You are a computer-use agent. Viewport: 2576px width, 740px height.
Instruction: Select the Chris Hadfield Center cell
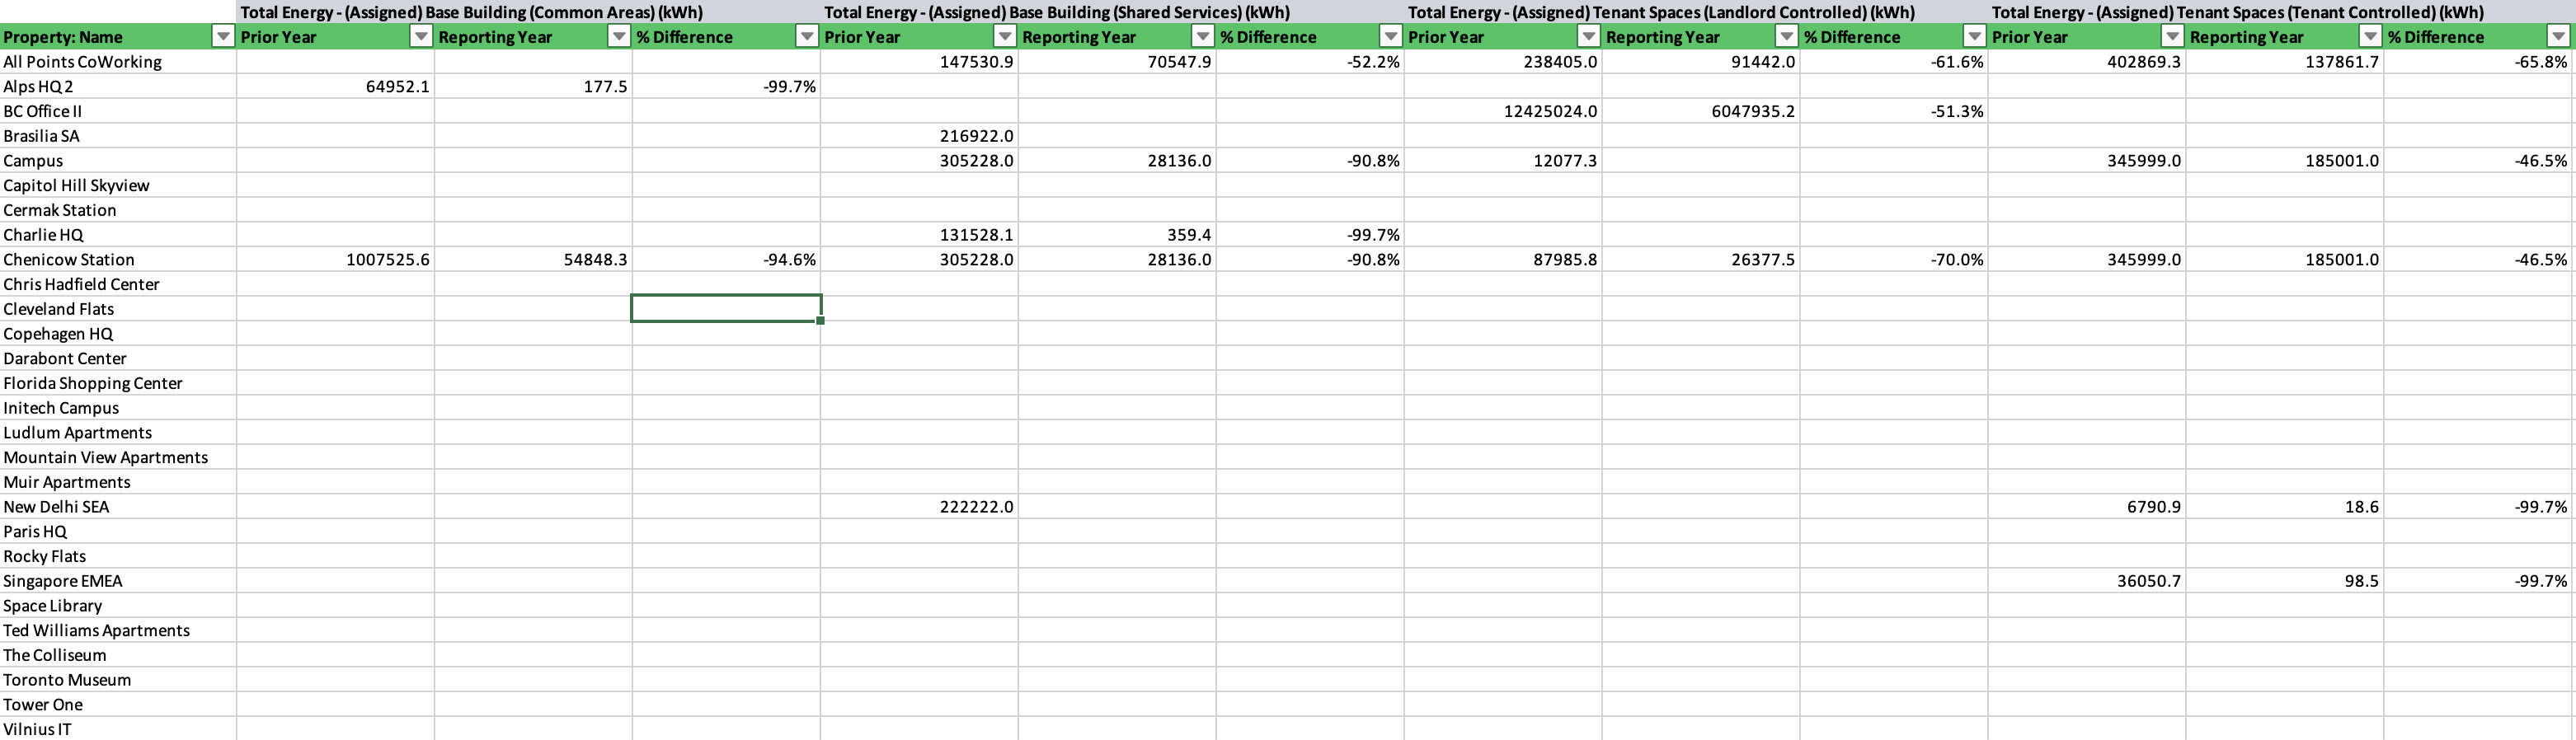click(118, 284)
